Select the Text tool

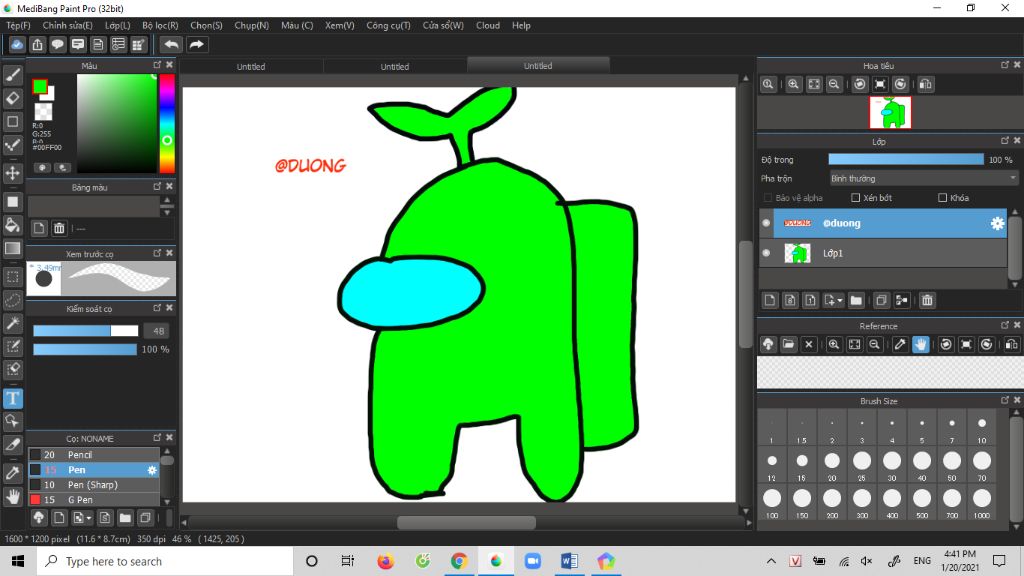point(12,398)
